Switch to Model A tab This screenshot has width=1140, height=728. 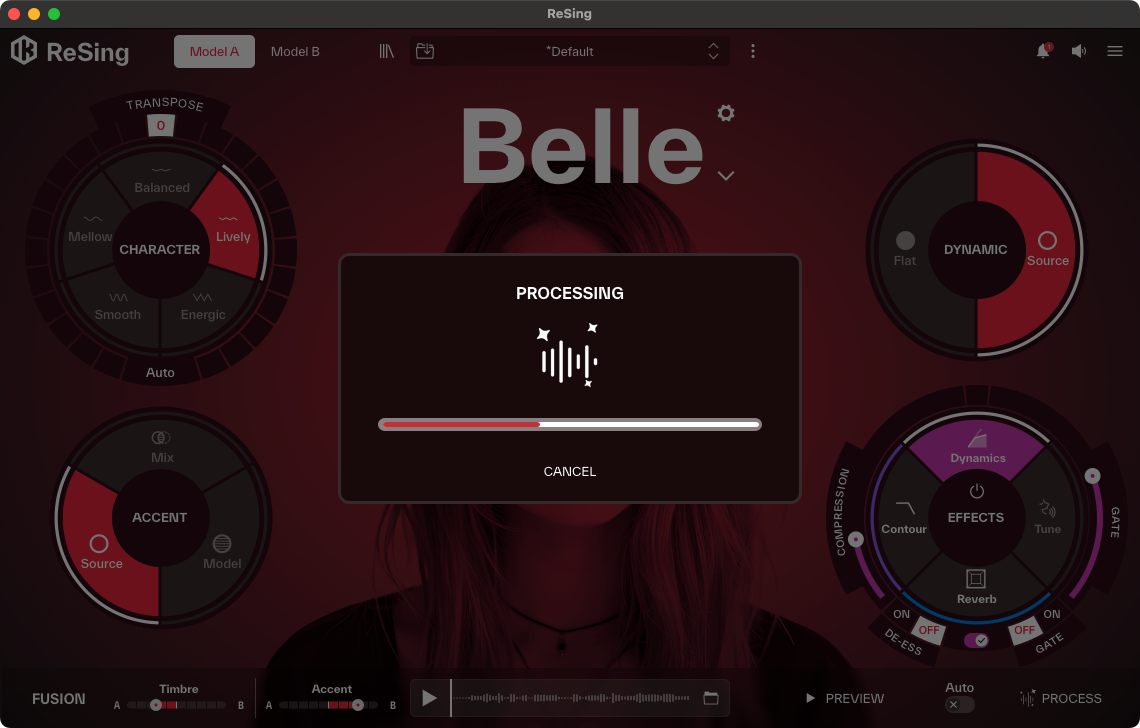tap(214, 51)
